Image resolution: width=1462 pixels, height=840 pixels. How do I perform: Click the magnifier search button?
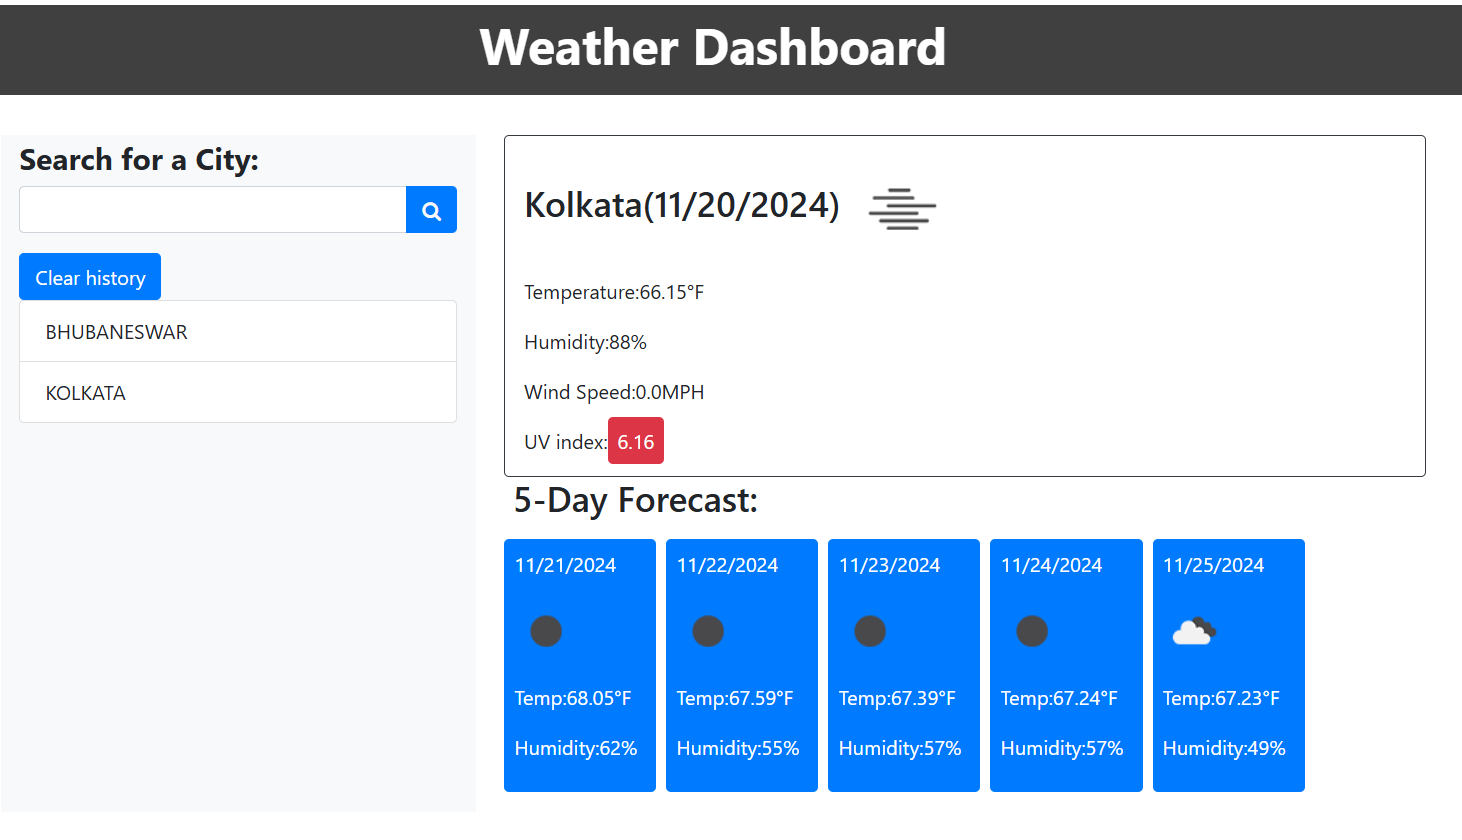(431, 210)
